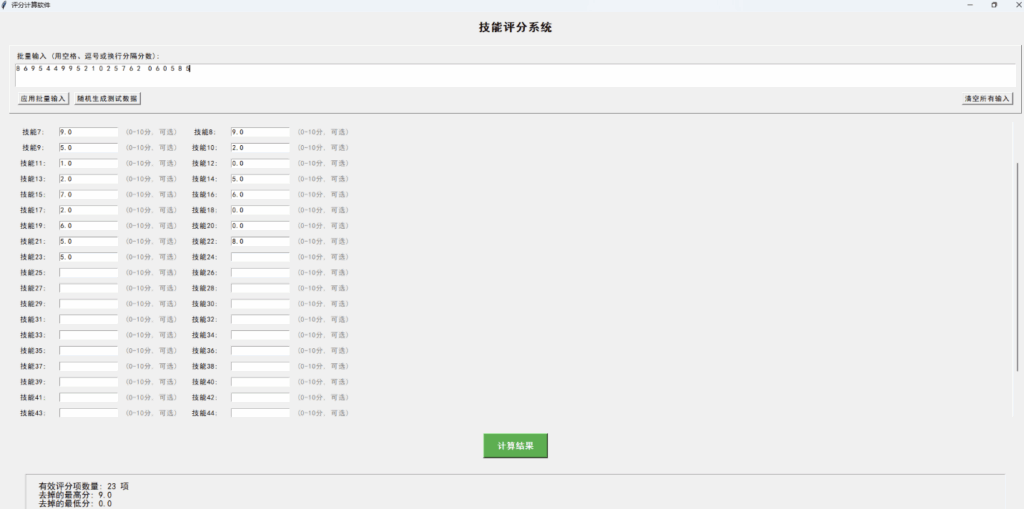Select the 技能10 score field
The width and height of the screenshot is (1024, 509).
pyautogui.click(x=260, y=148)
